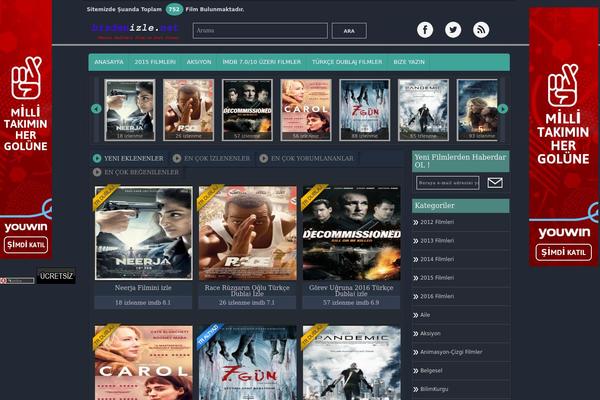
Task: Click the carousel left arrow
Action: 96,109
